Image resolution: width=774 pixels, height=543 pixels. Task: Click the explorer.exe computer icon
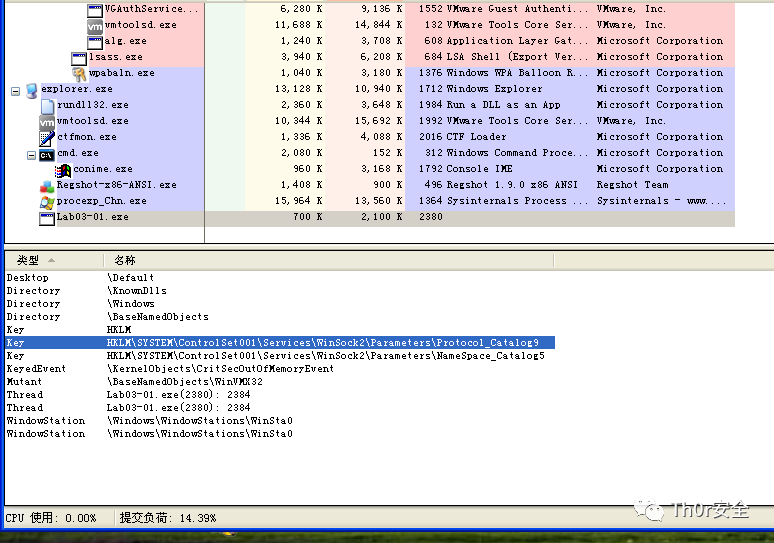coord(32,91)
